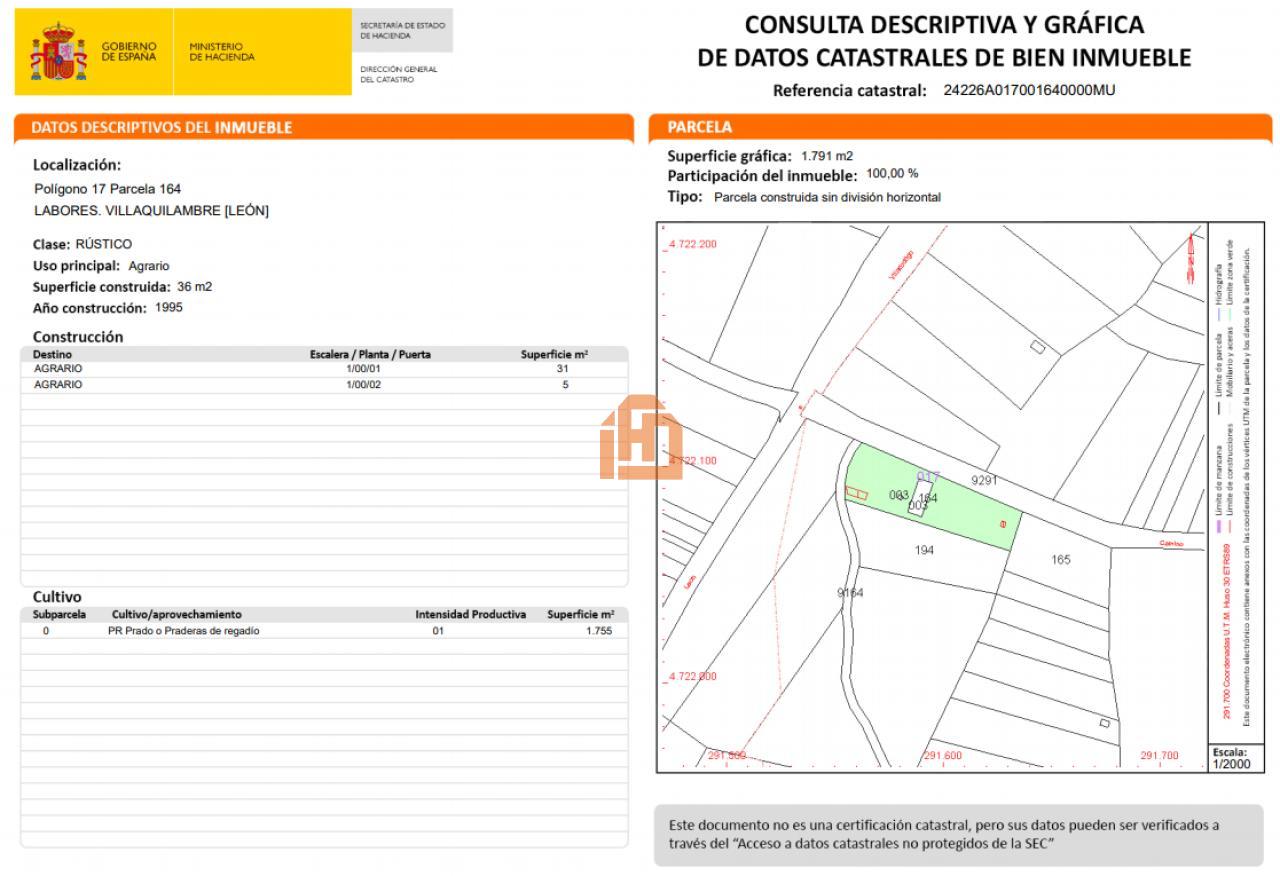Select the 'Gobierno de España' logo text
Screen dimensions: 1280x876
click(129, 51)
